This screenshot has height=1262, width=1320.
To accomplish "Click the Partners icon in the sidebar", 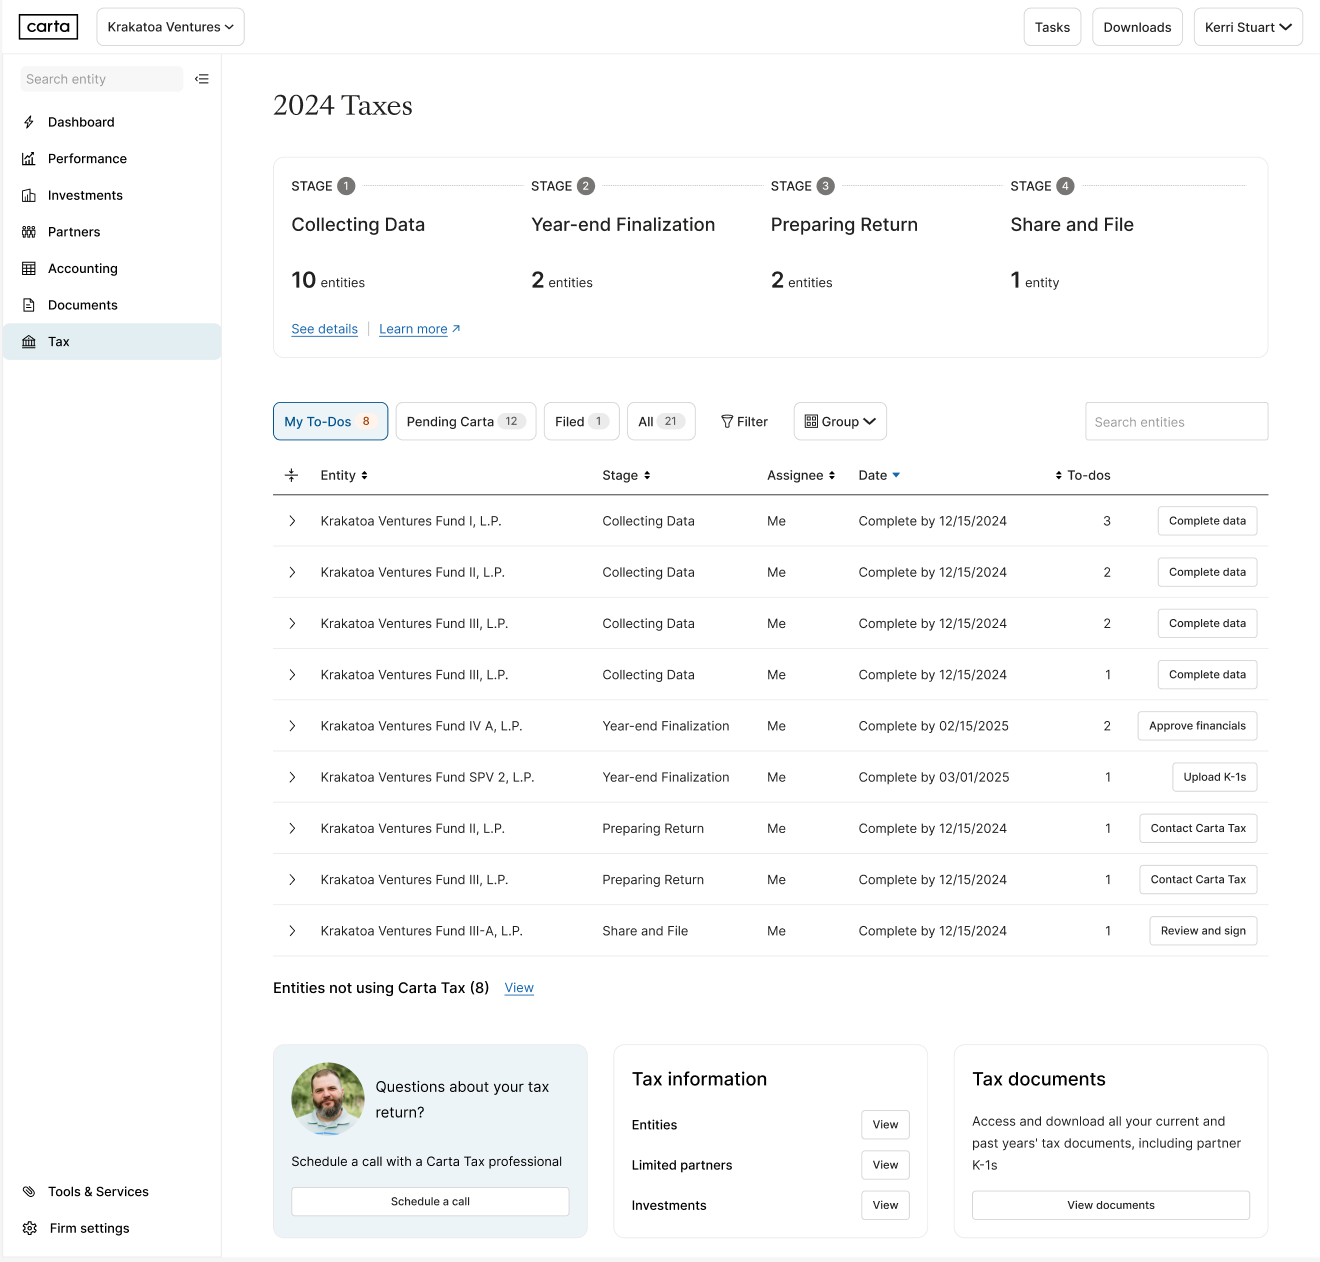I will click(30, 231).
